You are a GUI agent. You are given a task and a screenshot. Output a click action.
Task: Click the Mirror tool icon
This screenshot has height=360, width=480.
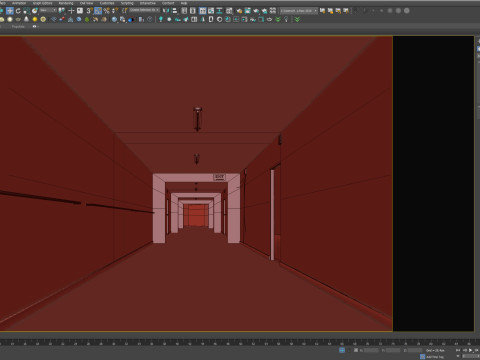click(166, 11)
